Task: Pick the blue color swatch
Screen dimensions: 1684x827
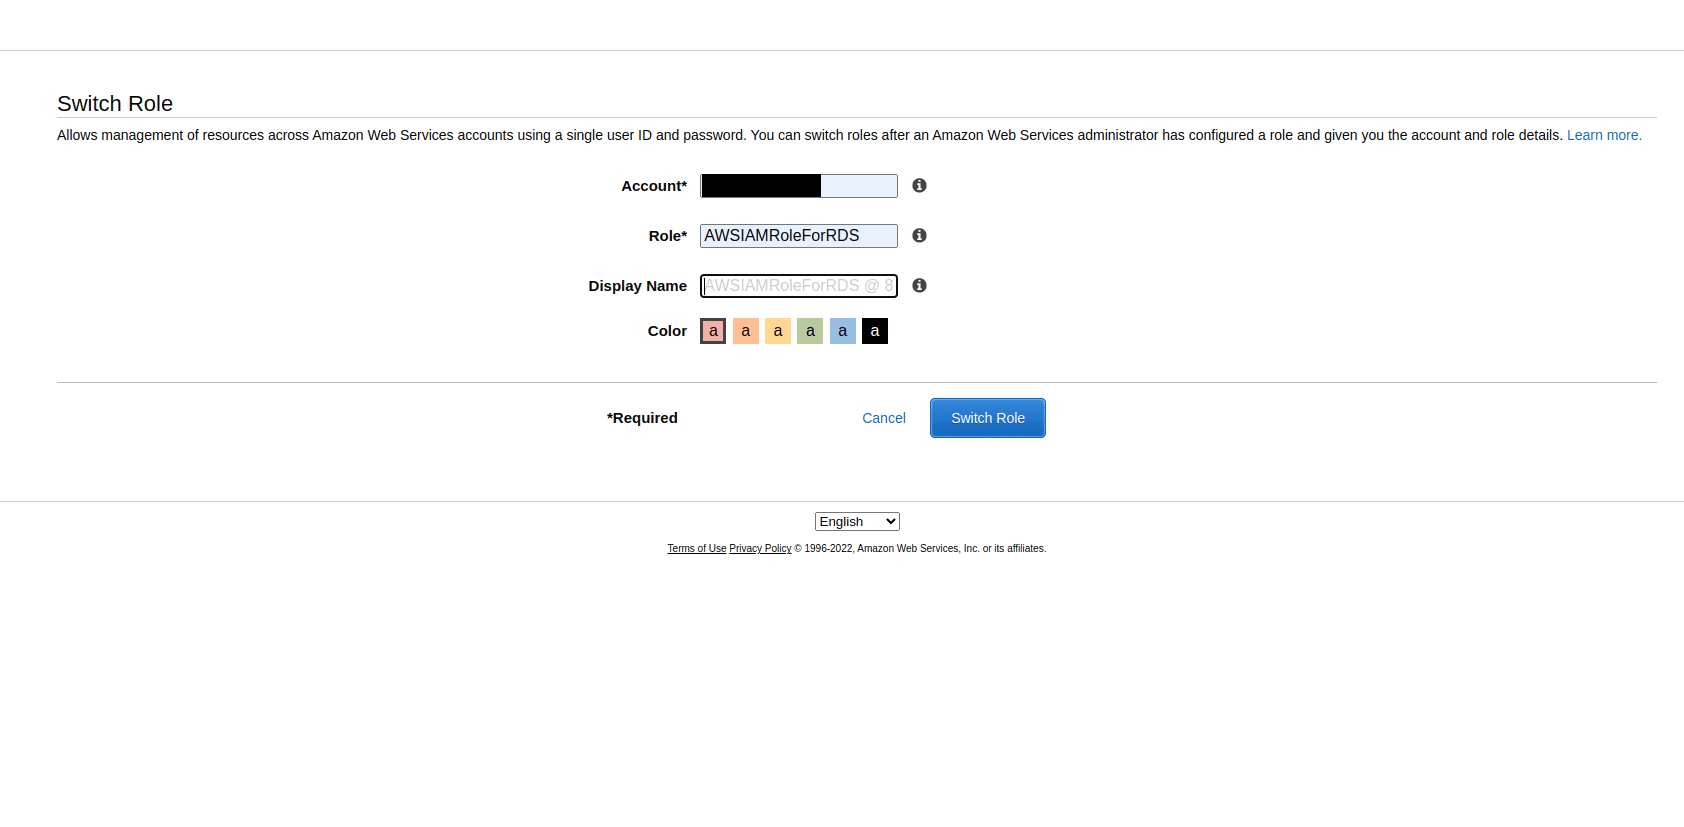Action: pyautogui.click(x=842, y=331)
